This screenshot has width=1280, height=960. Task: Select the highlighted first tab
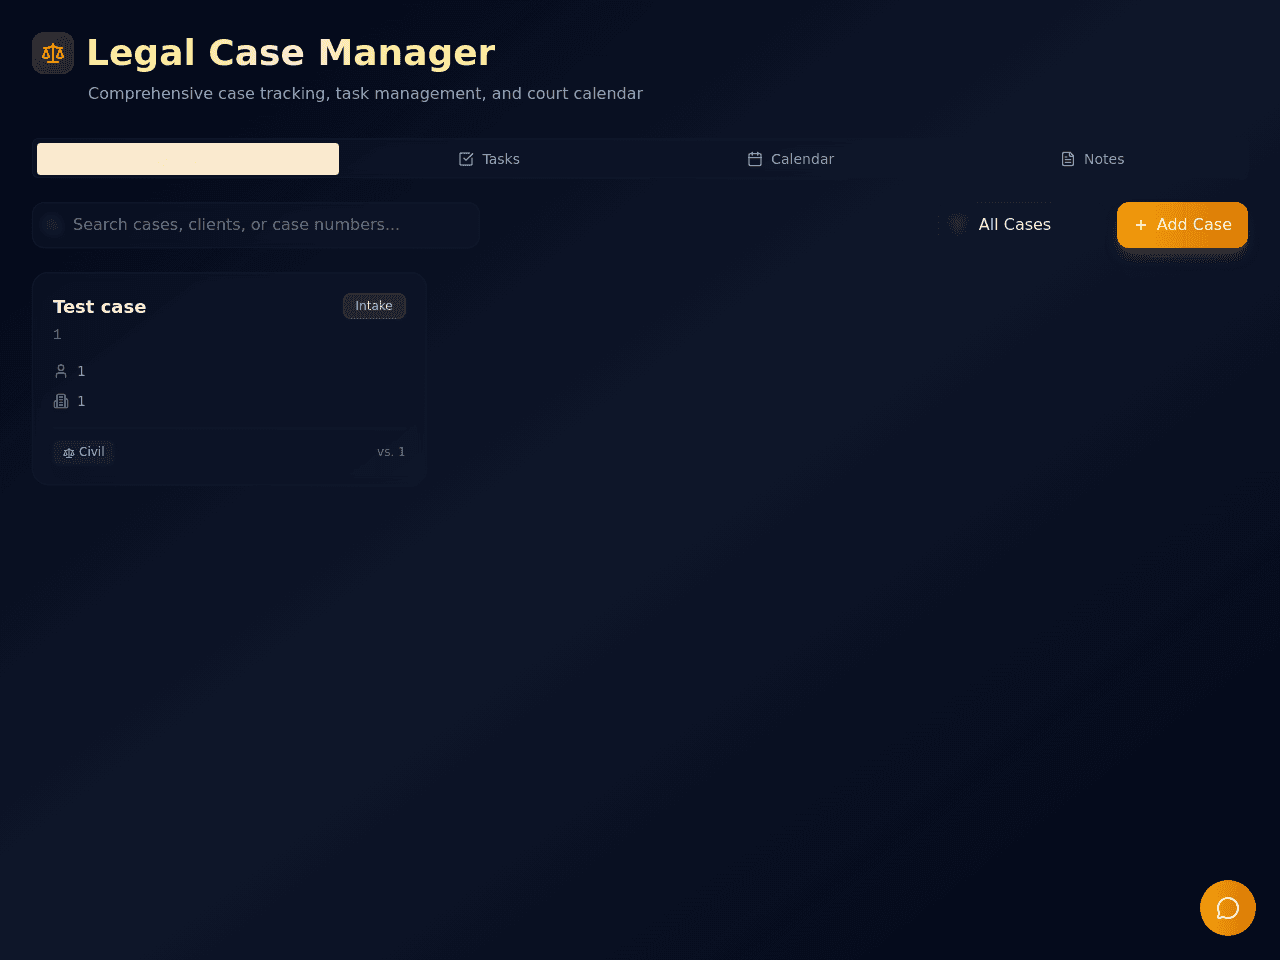(x=188, y=159)
